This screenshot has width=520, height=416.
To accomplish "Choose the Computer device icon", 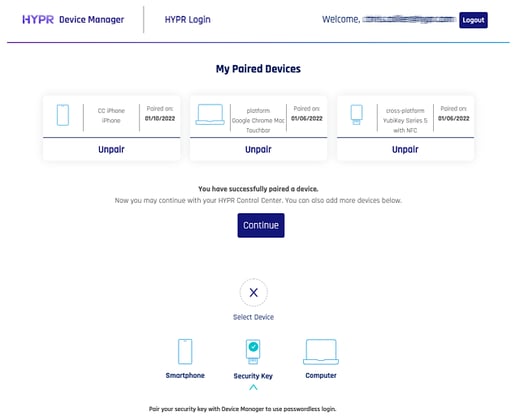I will click(321, 352).
